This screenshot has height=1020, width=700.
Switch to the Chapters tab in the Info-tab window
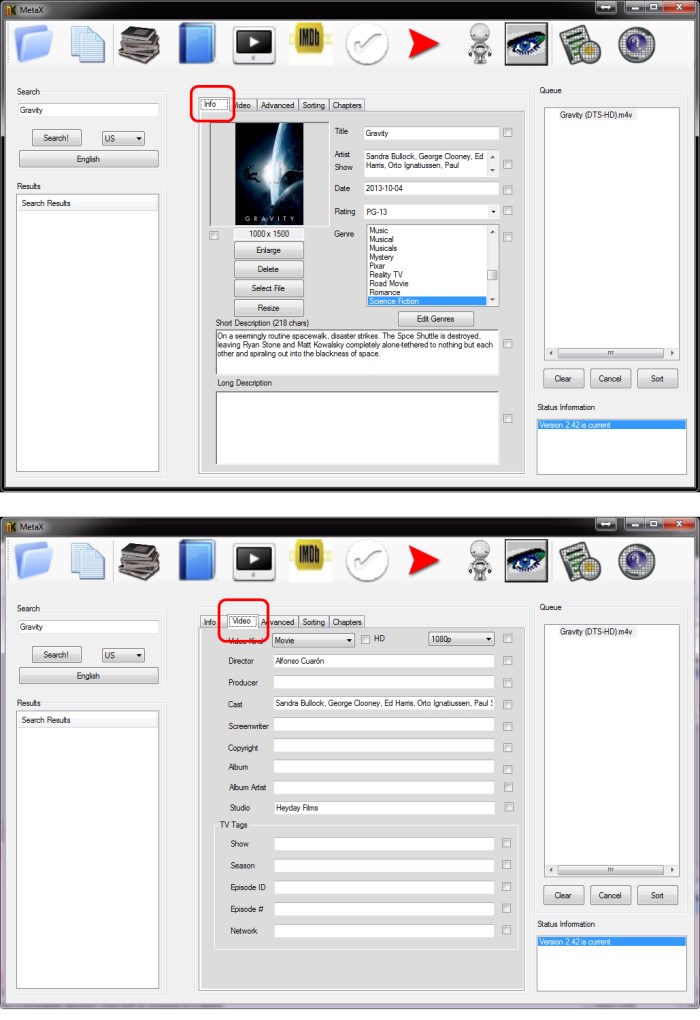point(347,105)
